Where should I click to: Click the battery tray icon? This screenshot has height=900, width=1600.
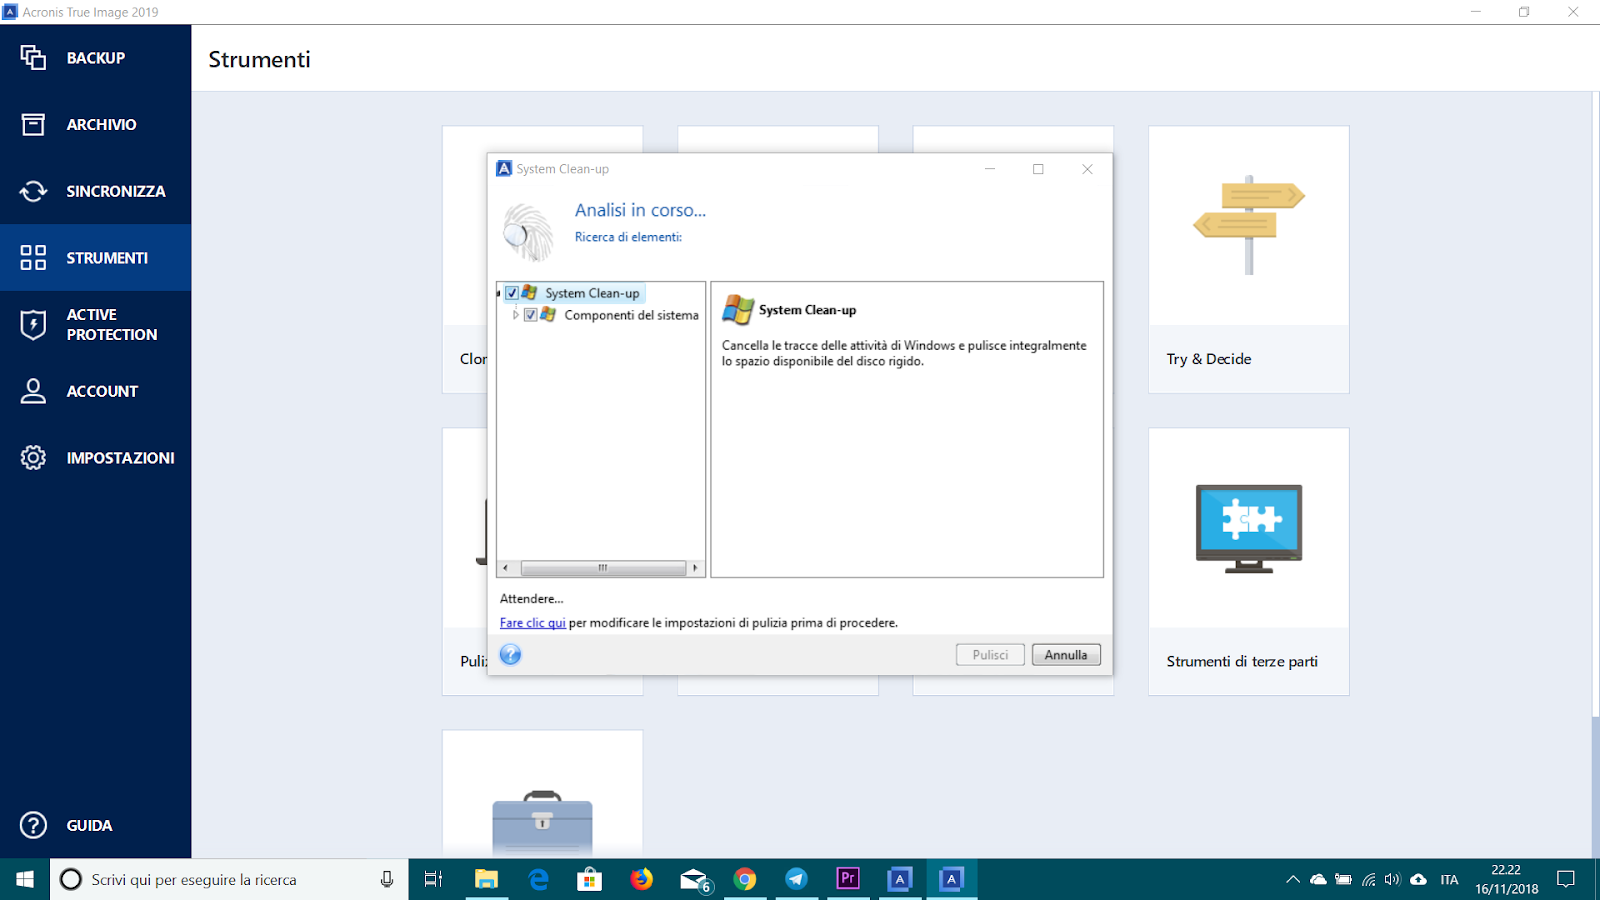pos(1343,879)
